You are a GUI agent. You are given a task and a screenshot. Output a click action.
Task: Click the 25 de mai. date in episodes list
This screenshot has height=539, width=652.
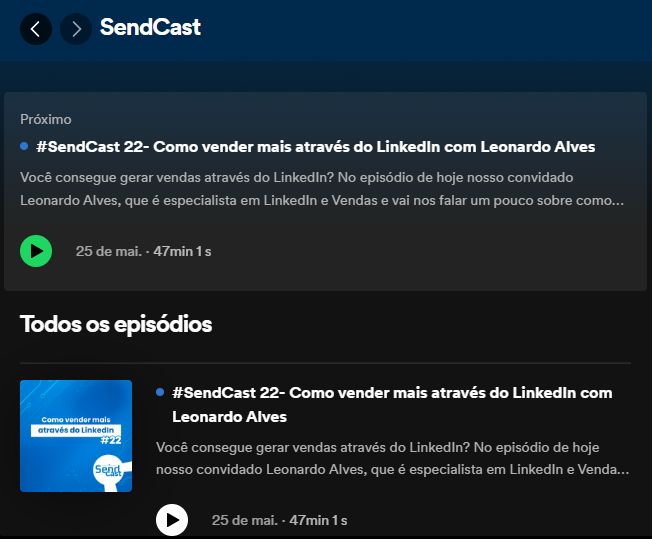pyautogui.click(x=244, y=520)
